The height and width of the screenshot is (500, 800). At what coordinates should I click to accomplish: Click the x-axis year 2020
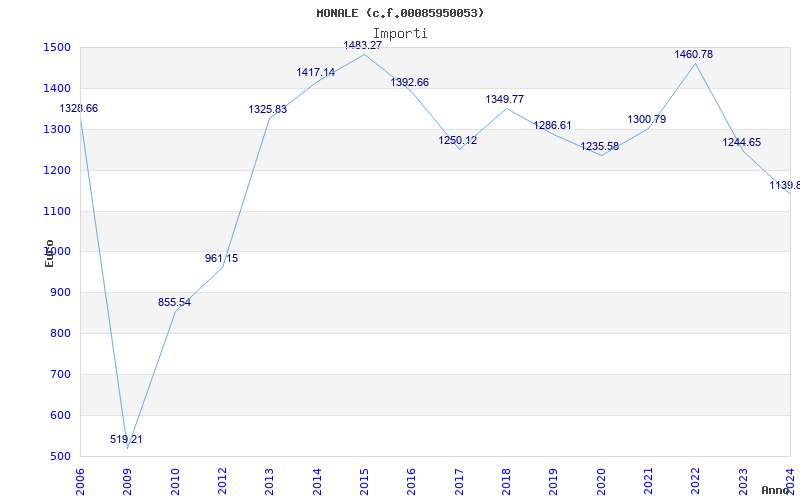click(x=601, y=482)
